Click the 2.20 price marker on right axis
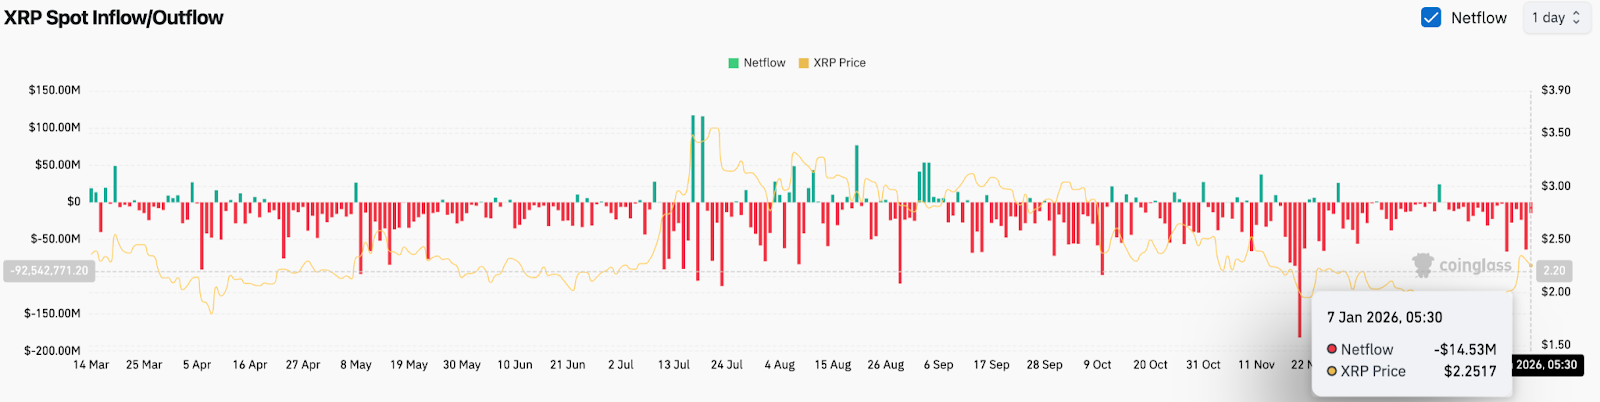This screenshot has width=1600, height=402. point(1554,271)
